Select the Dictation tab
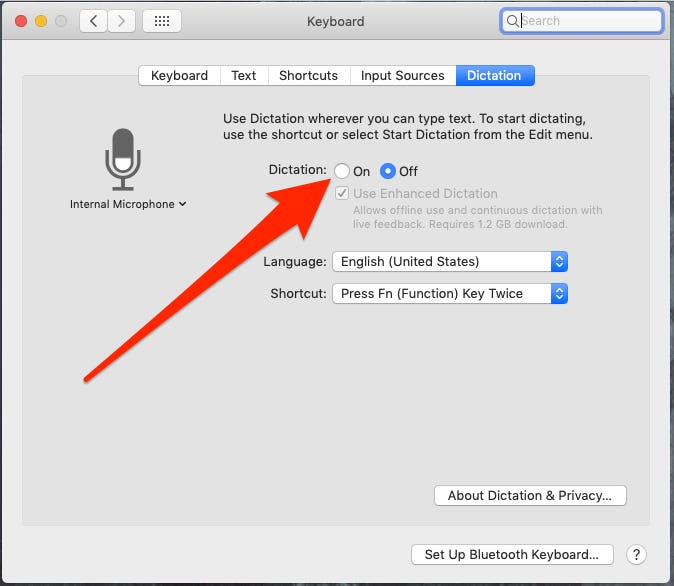The height and width of the screenshot is (586, 674). coord(494,75)
